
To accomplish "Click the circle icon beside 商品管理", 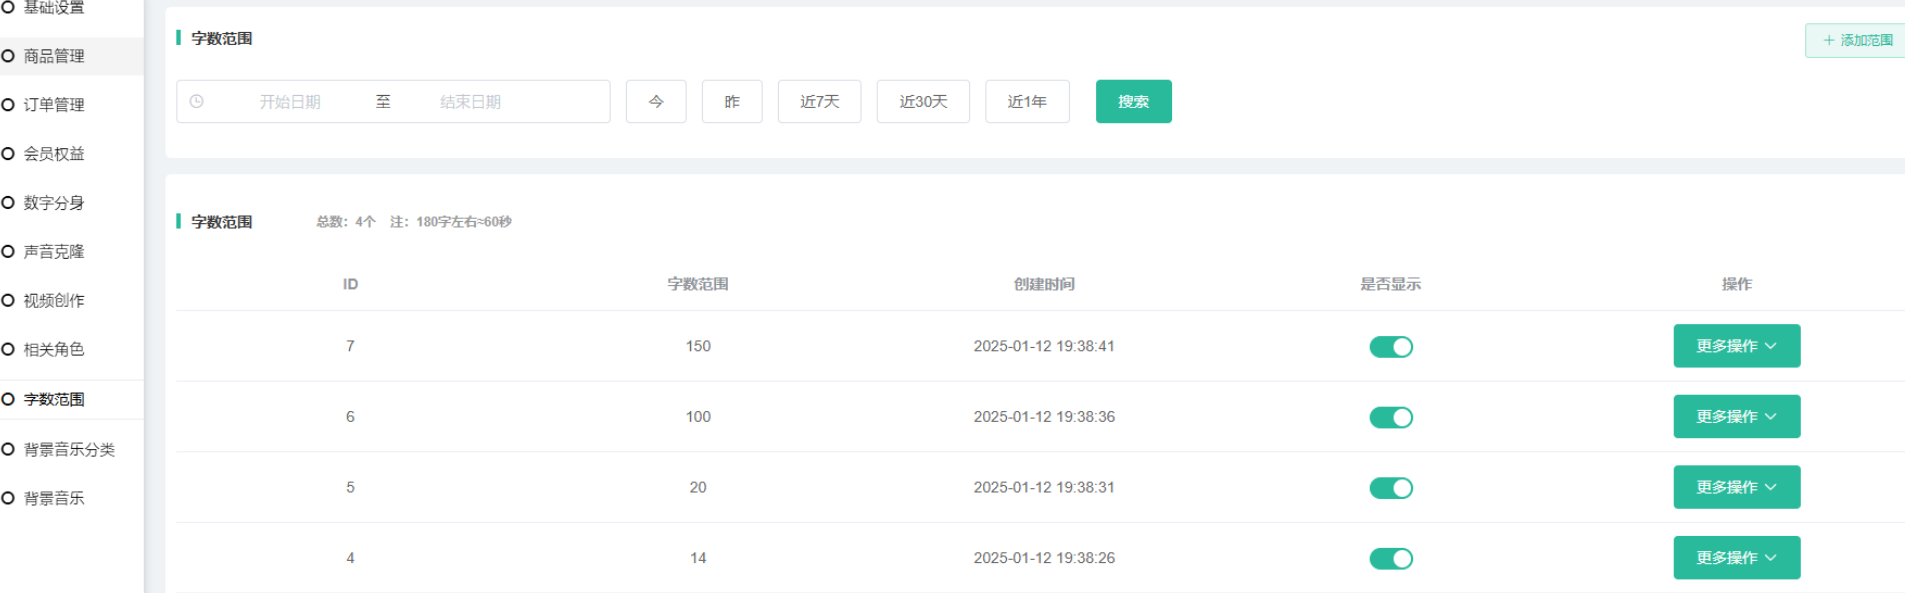I will (x=8, y=56).
